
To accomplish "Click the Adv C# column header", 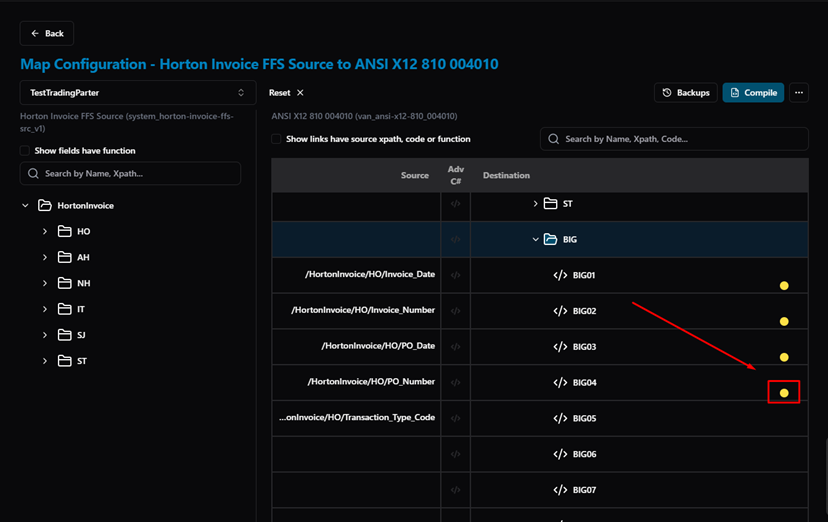I will 455,175.
